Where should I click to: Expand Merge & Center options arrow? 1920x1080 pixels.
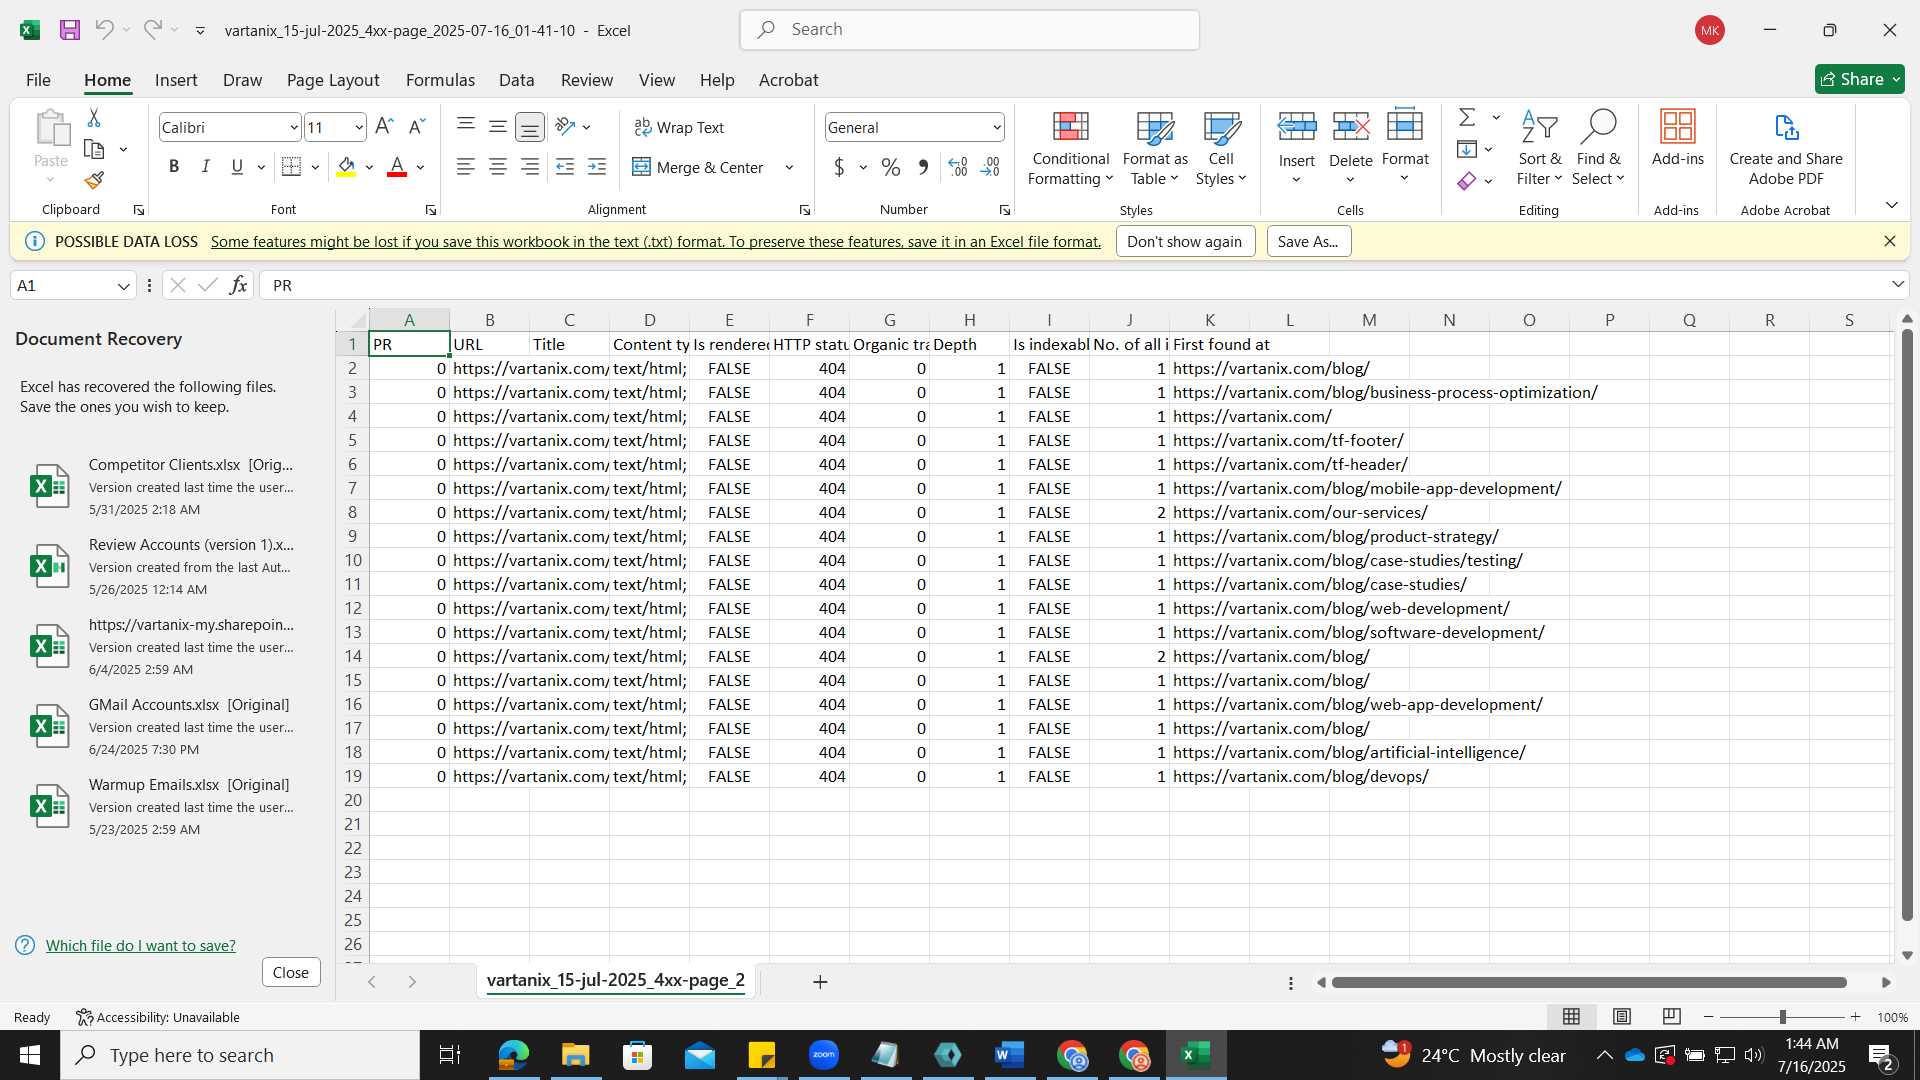coord(789,167)
